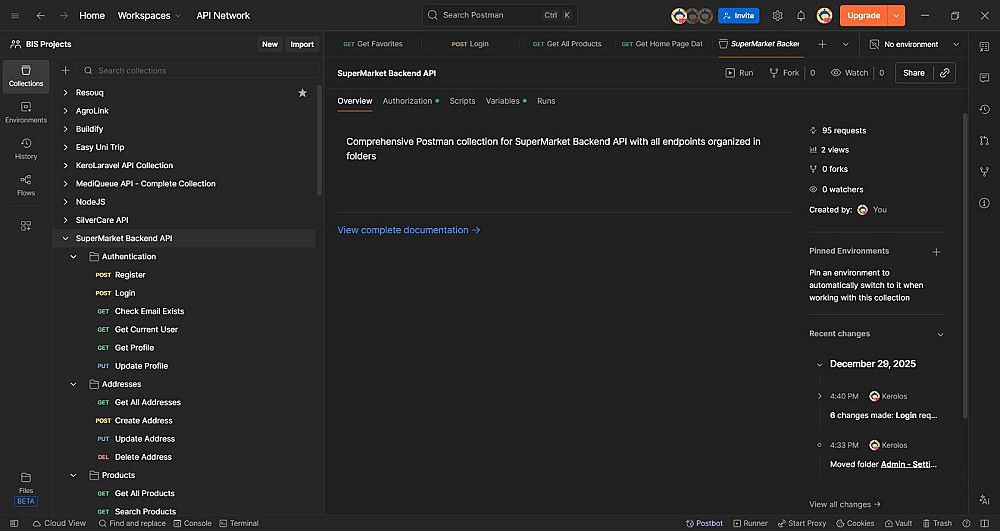Open View complete documentation link
Viewport: 1000px width, 531px height.
[x=408, y=230]
